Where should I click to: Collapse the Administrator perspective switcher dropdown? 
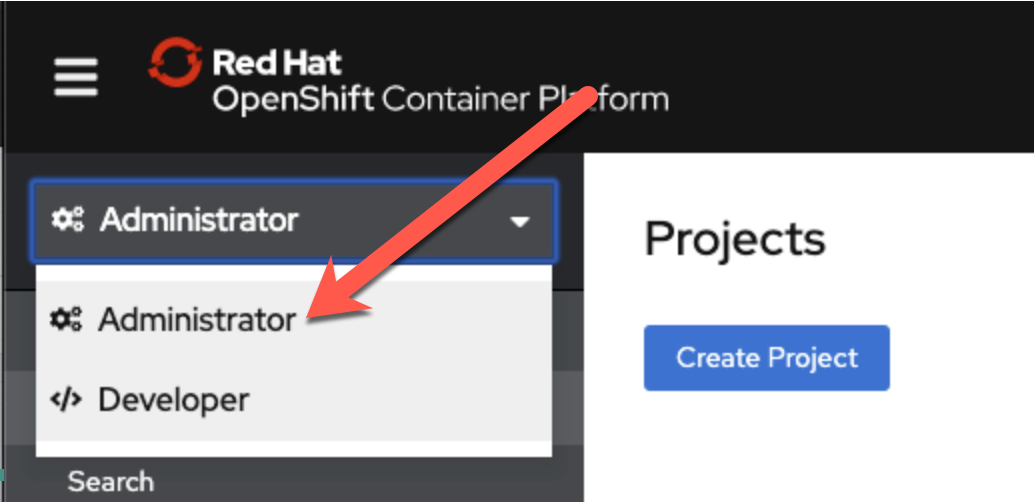point(294,222)
